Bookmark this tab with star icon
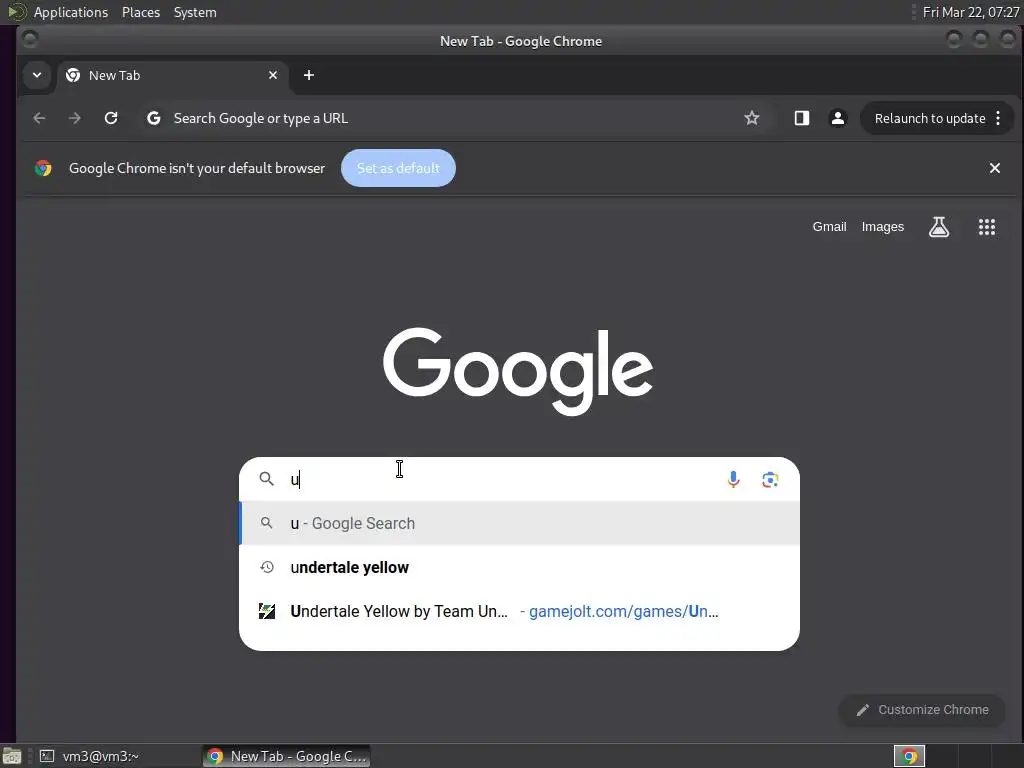The width and height of the screenshot is (1024, 768). click(752, 118)
